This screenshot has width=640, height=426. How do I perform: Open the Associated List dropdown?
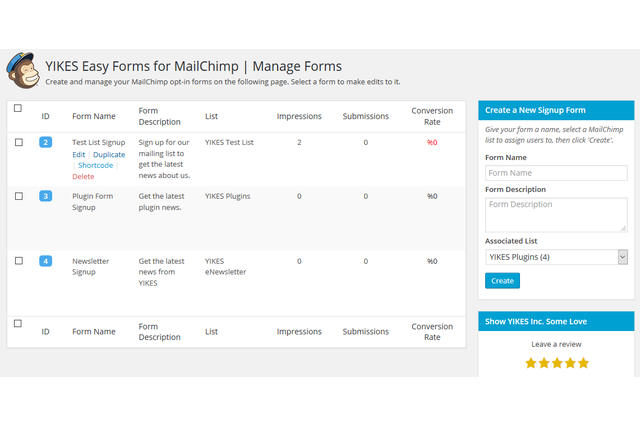click(556, 257)
